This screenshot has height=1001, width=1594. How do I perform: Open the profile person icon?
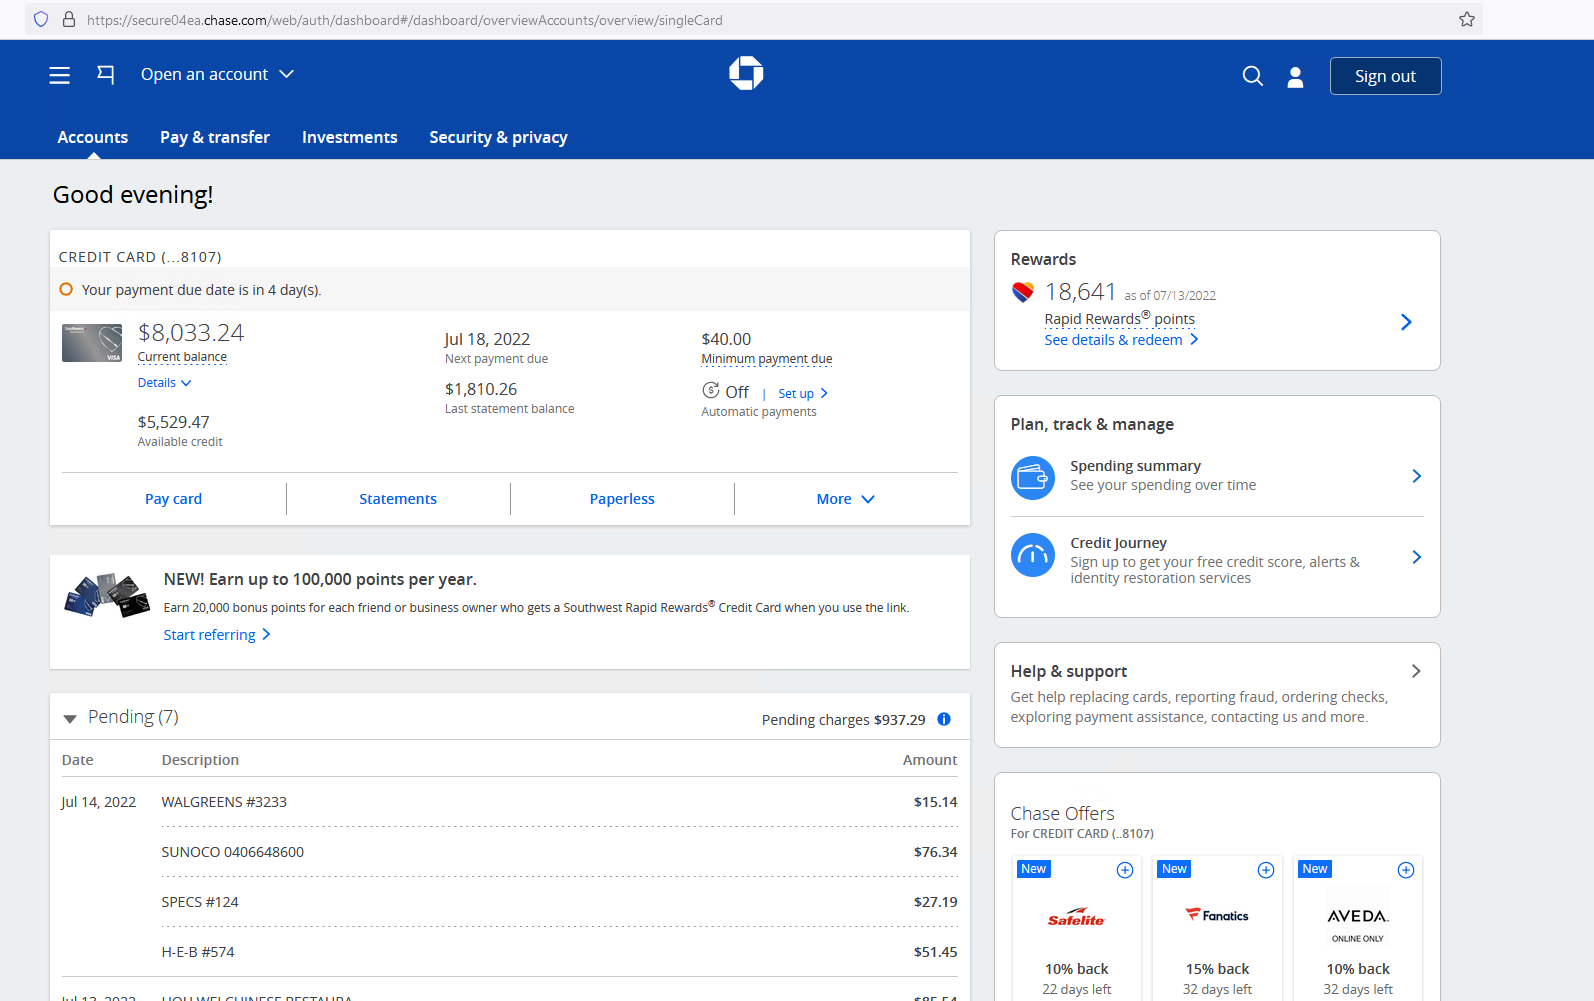[x=1295, y=77]
